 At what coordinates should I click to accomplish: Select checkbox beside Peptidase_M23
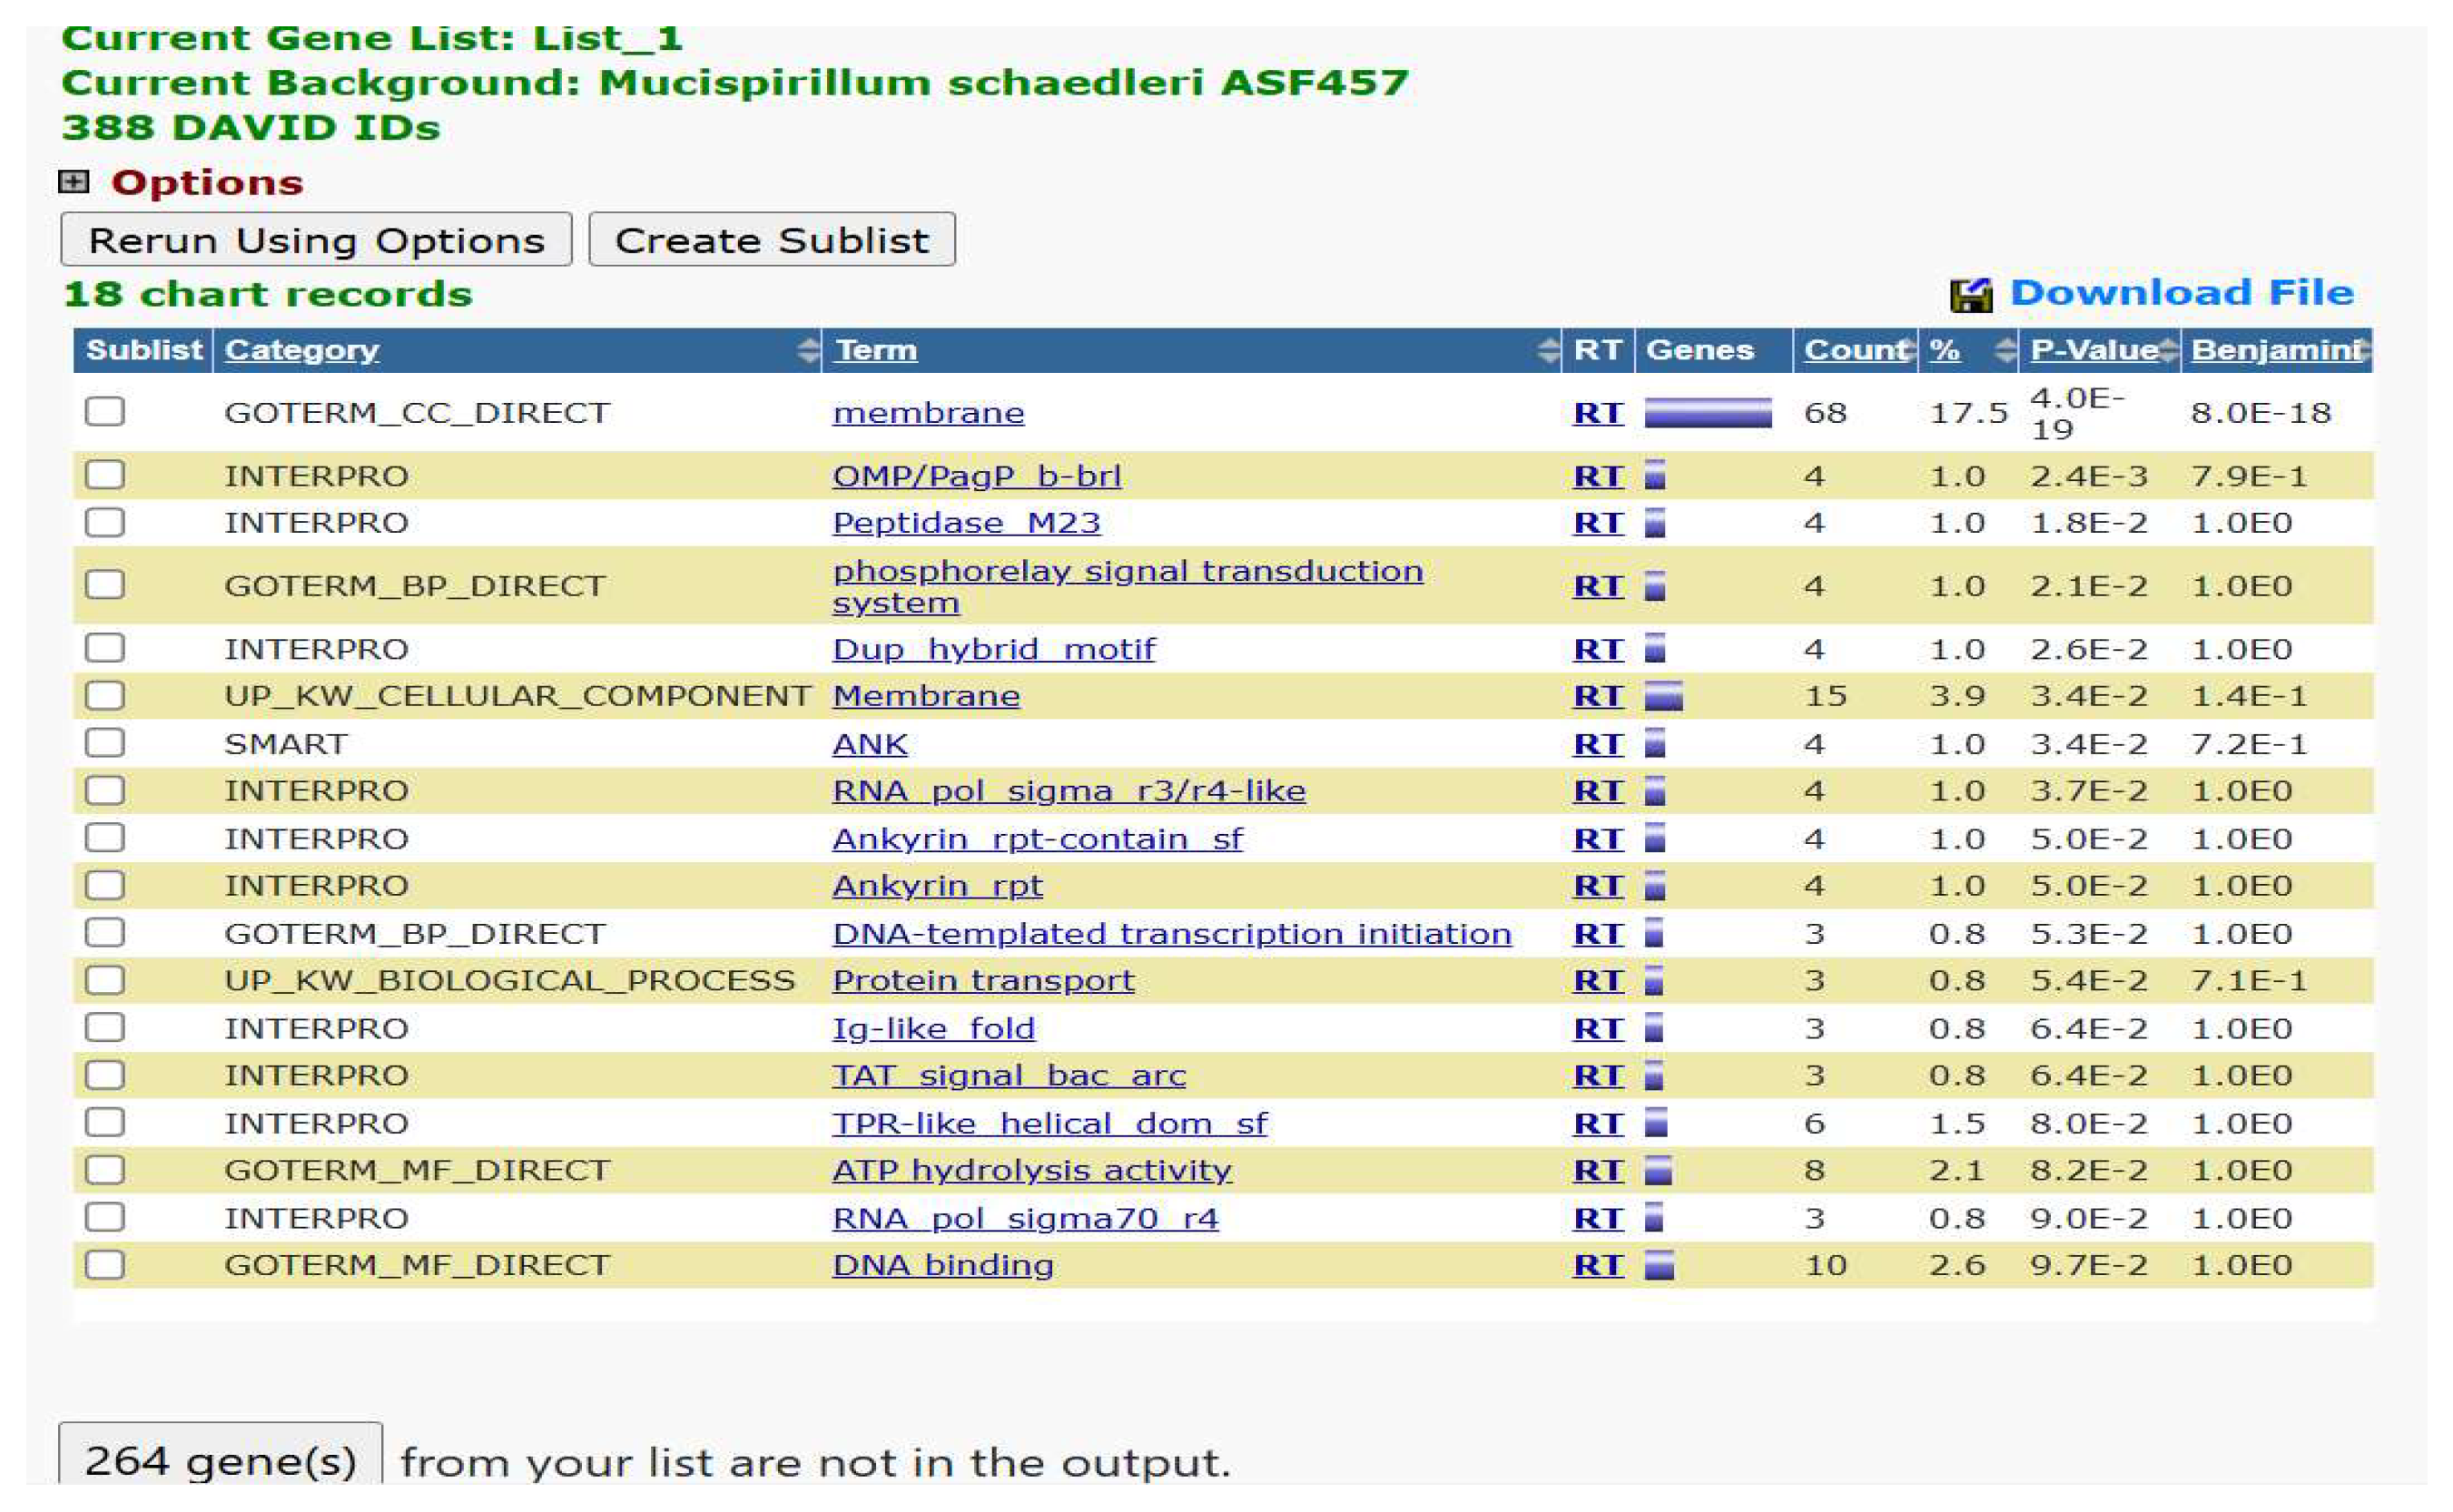coord(105,522)
